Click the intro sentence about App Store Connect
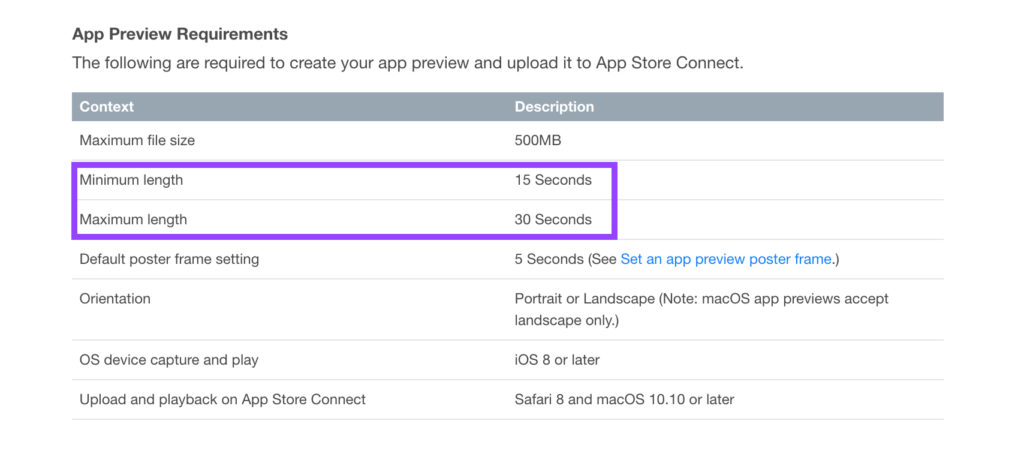 click(x=407, y=63)
